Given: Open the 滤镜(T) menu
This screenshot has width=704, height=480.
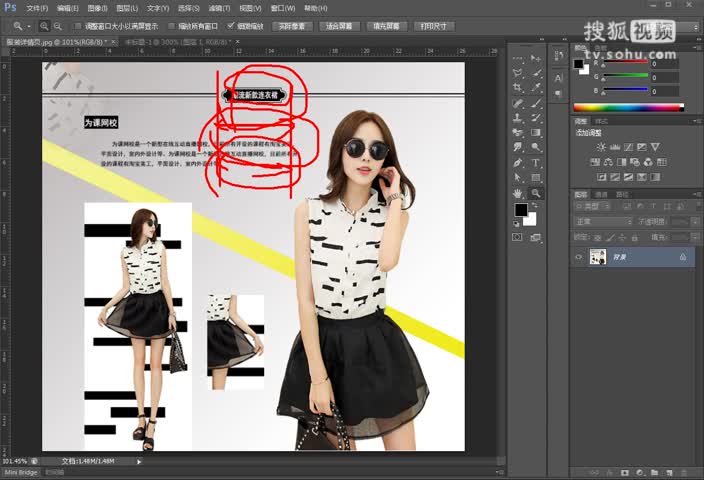Looking at the screenshot, I should pos(219,8).
